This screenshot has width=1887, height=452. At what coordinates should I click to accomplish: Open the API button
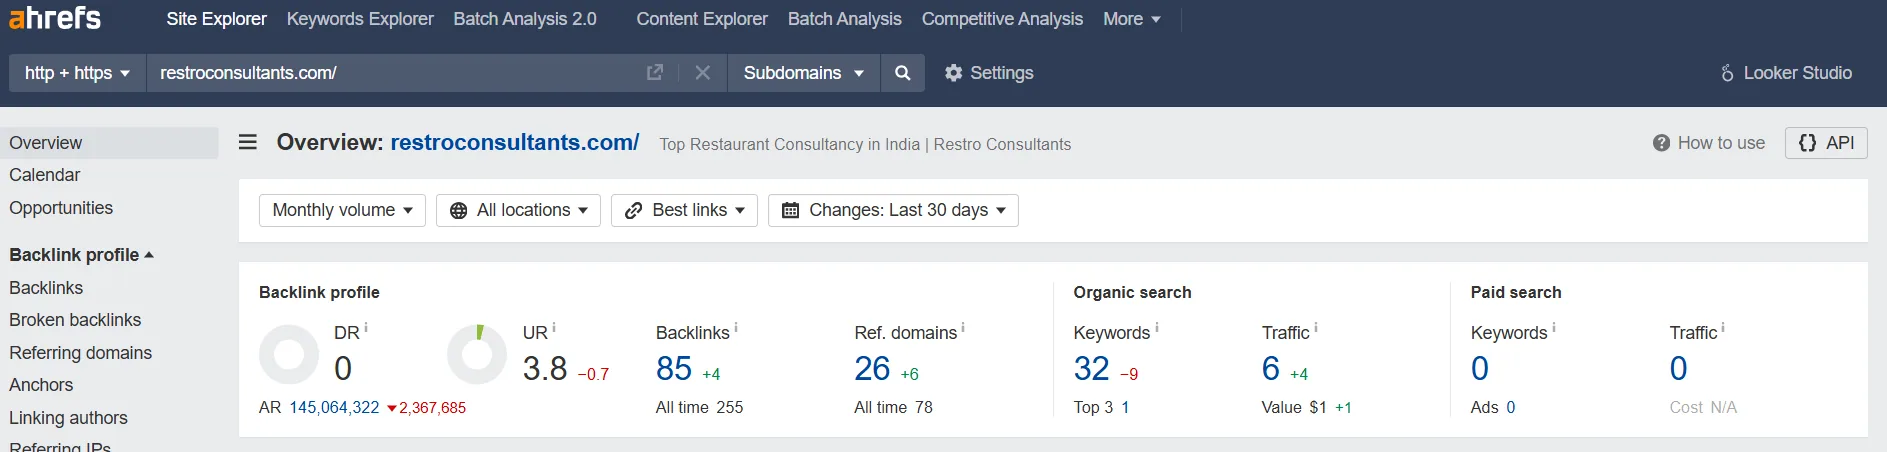click(1826, 143)
